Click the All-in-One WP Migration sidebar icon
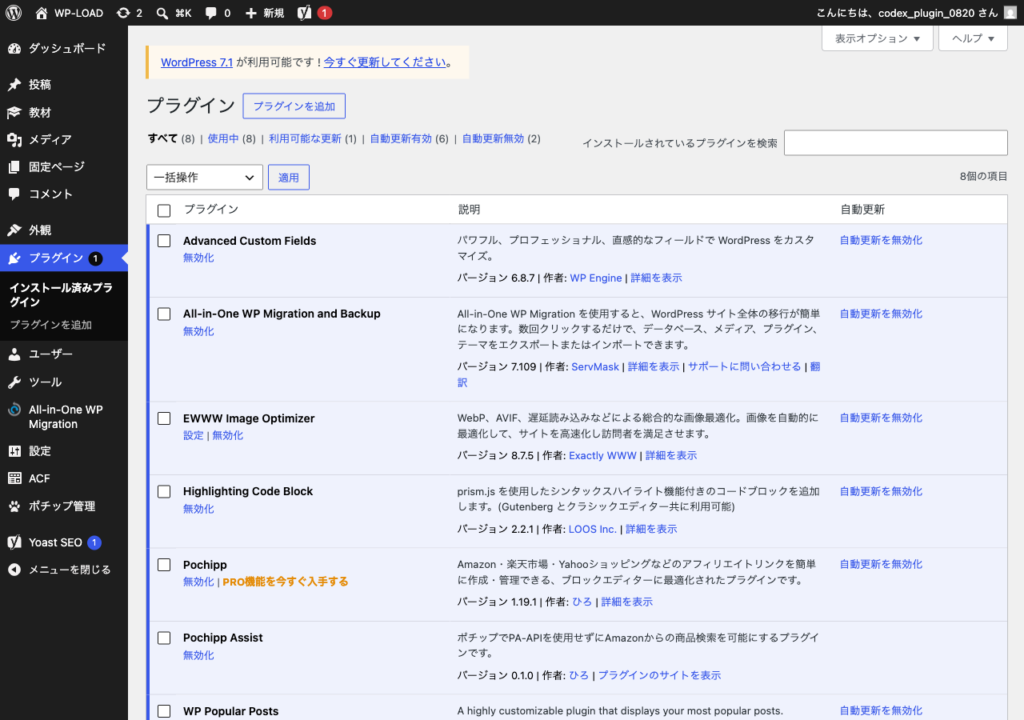Image resolution: width=1024 pixels, height=720 pixels. click(14, 410)
